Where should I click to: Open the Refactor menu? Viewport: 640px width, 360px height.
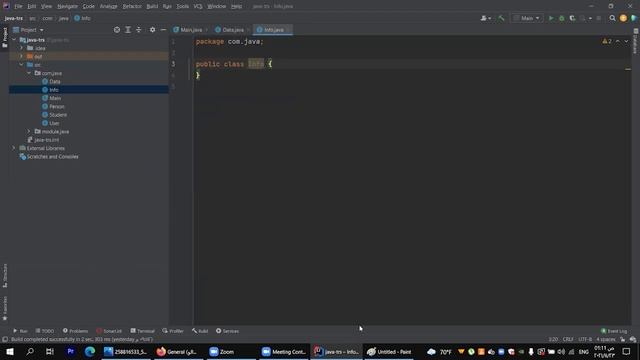click(132, 7)
